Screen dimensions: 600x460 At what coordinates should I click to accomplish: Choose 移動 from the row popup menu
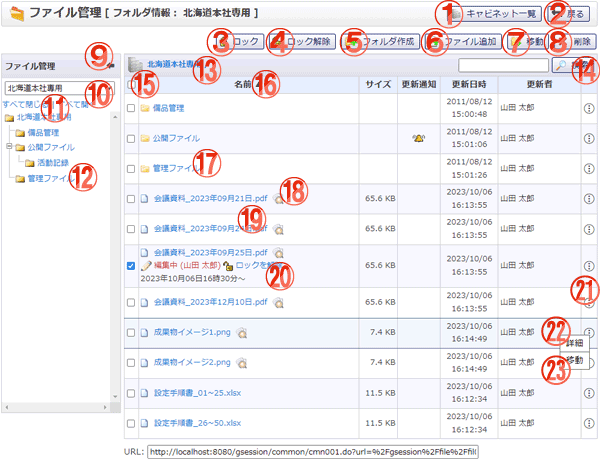coord(574,360)
